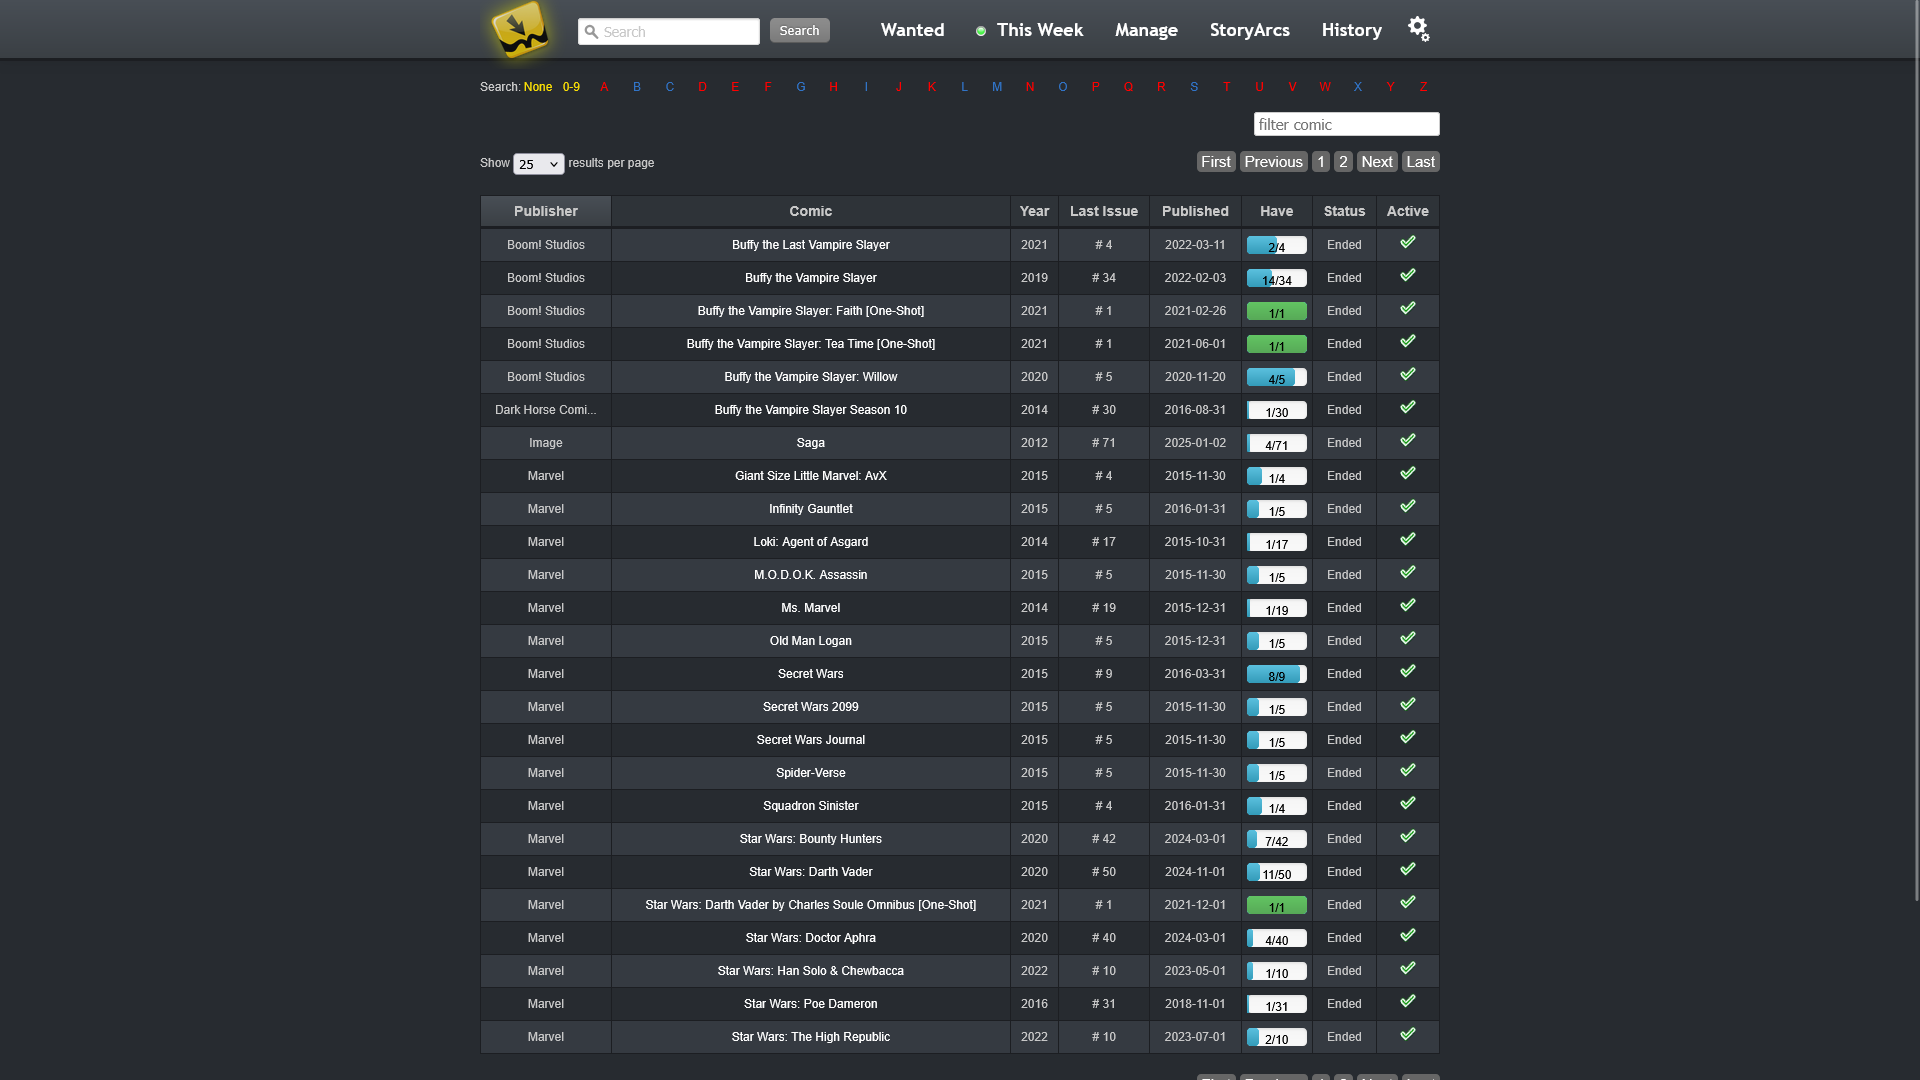Focus the filter comic input box
The height and width of the screenshot is (1080, 1920).
tap(1346, 124)
